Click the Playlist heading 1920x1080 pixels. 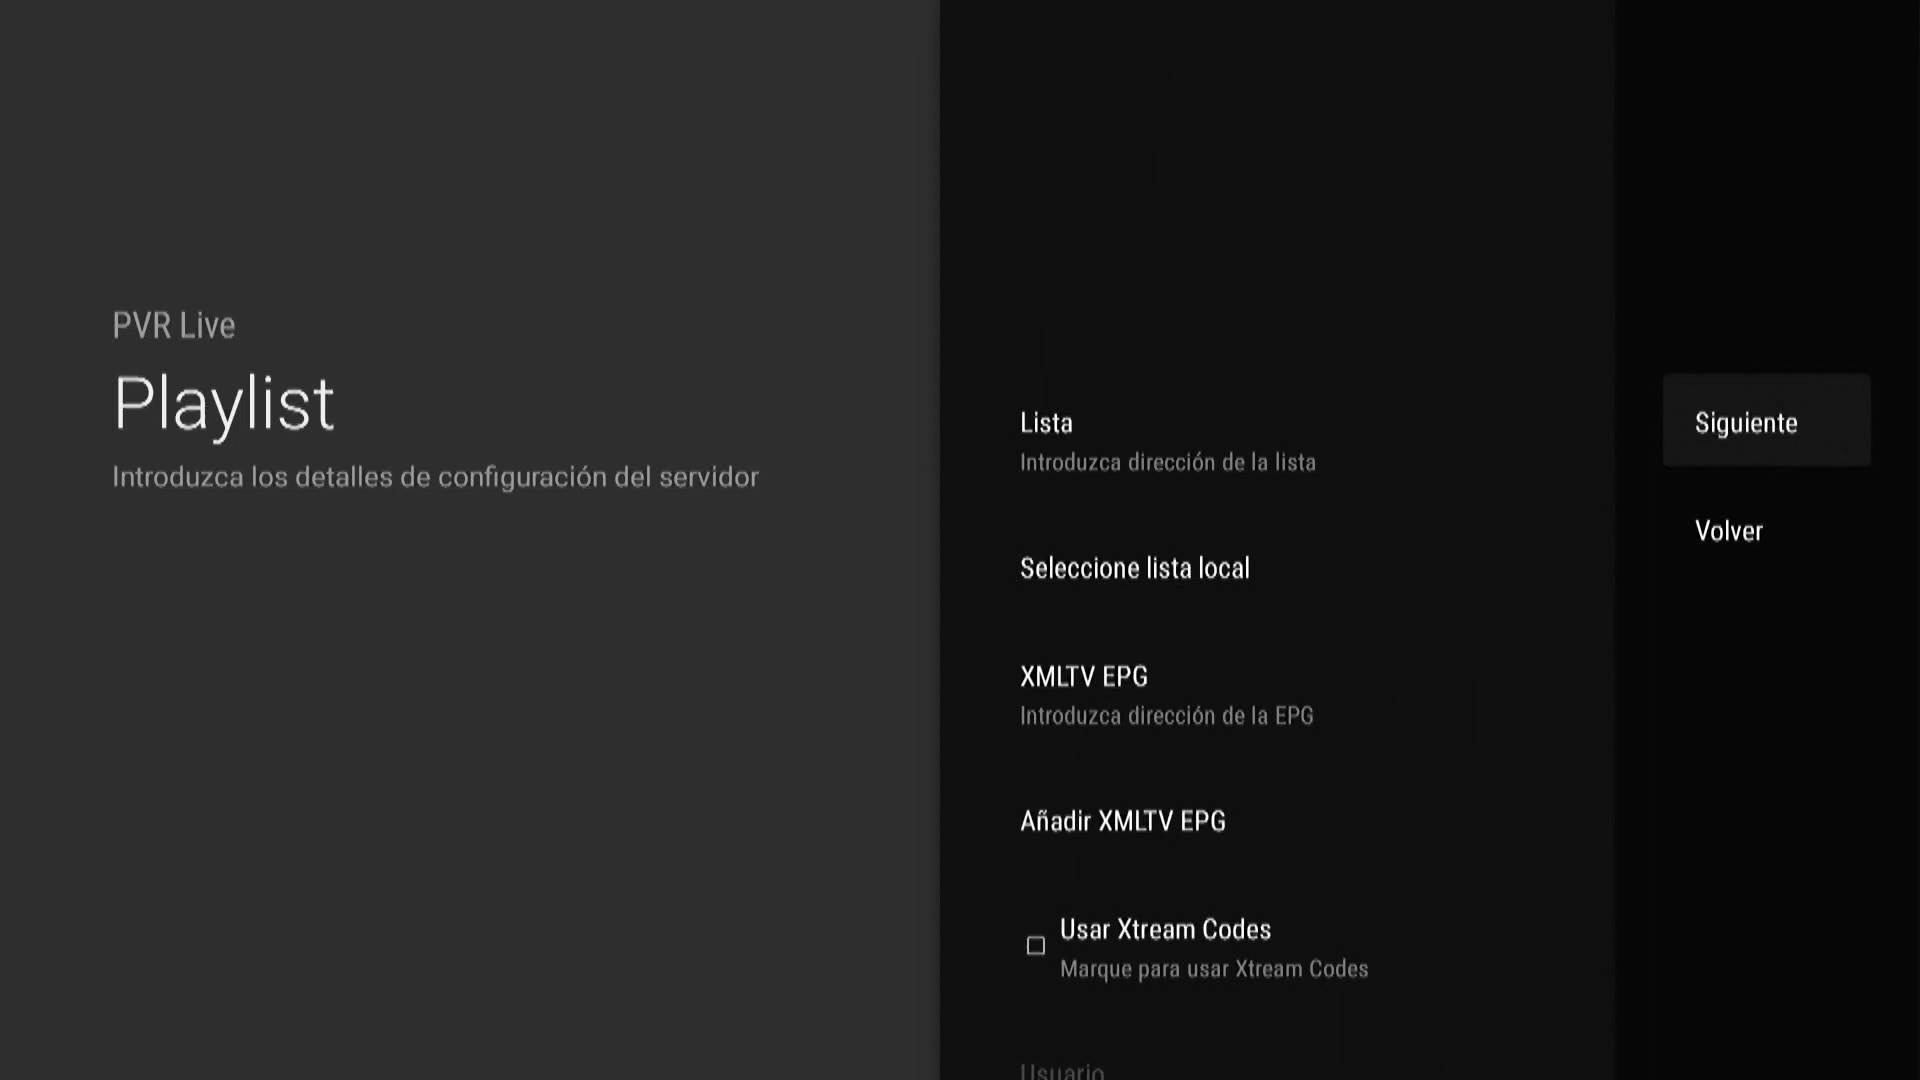click(x=224, y=404)
